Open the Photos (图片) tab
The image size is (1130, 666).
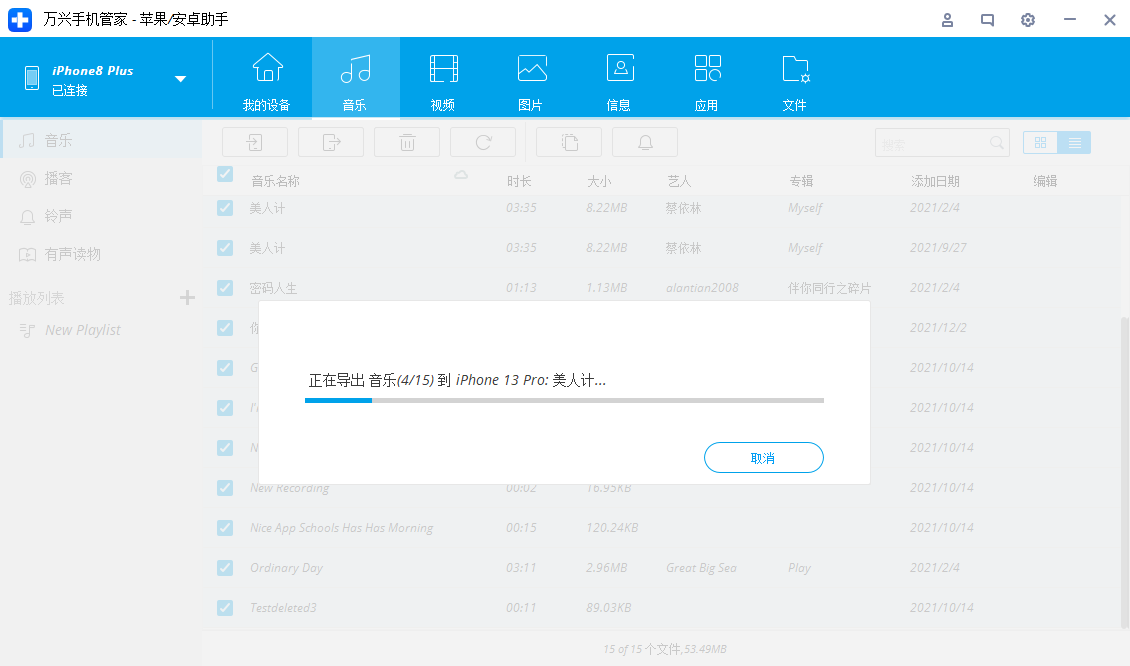[531, 78]
